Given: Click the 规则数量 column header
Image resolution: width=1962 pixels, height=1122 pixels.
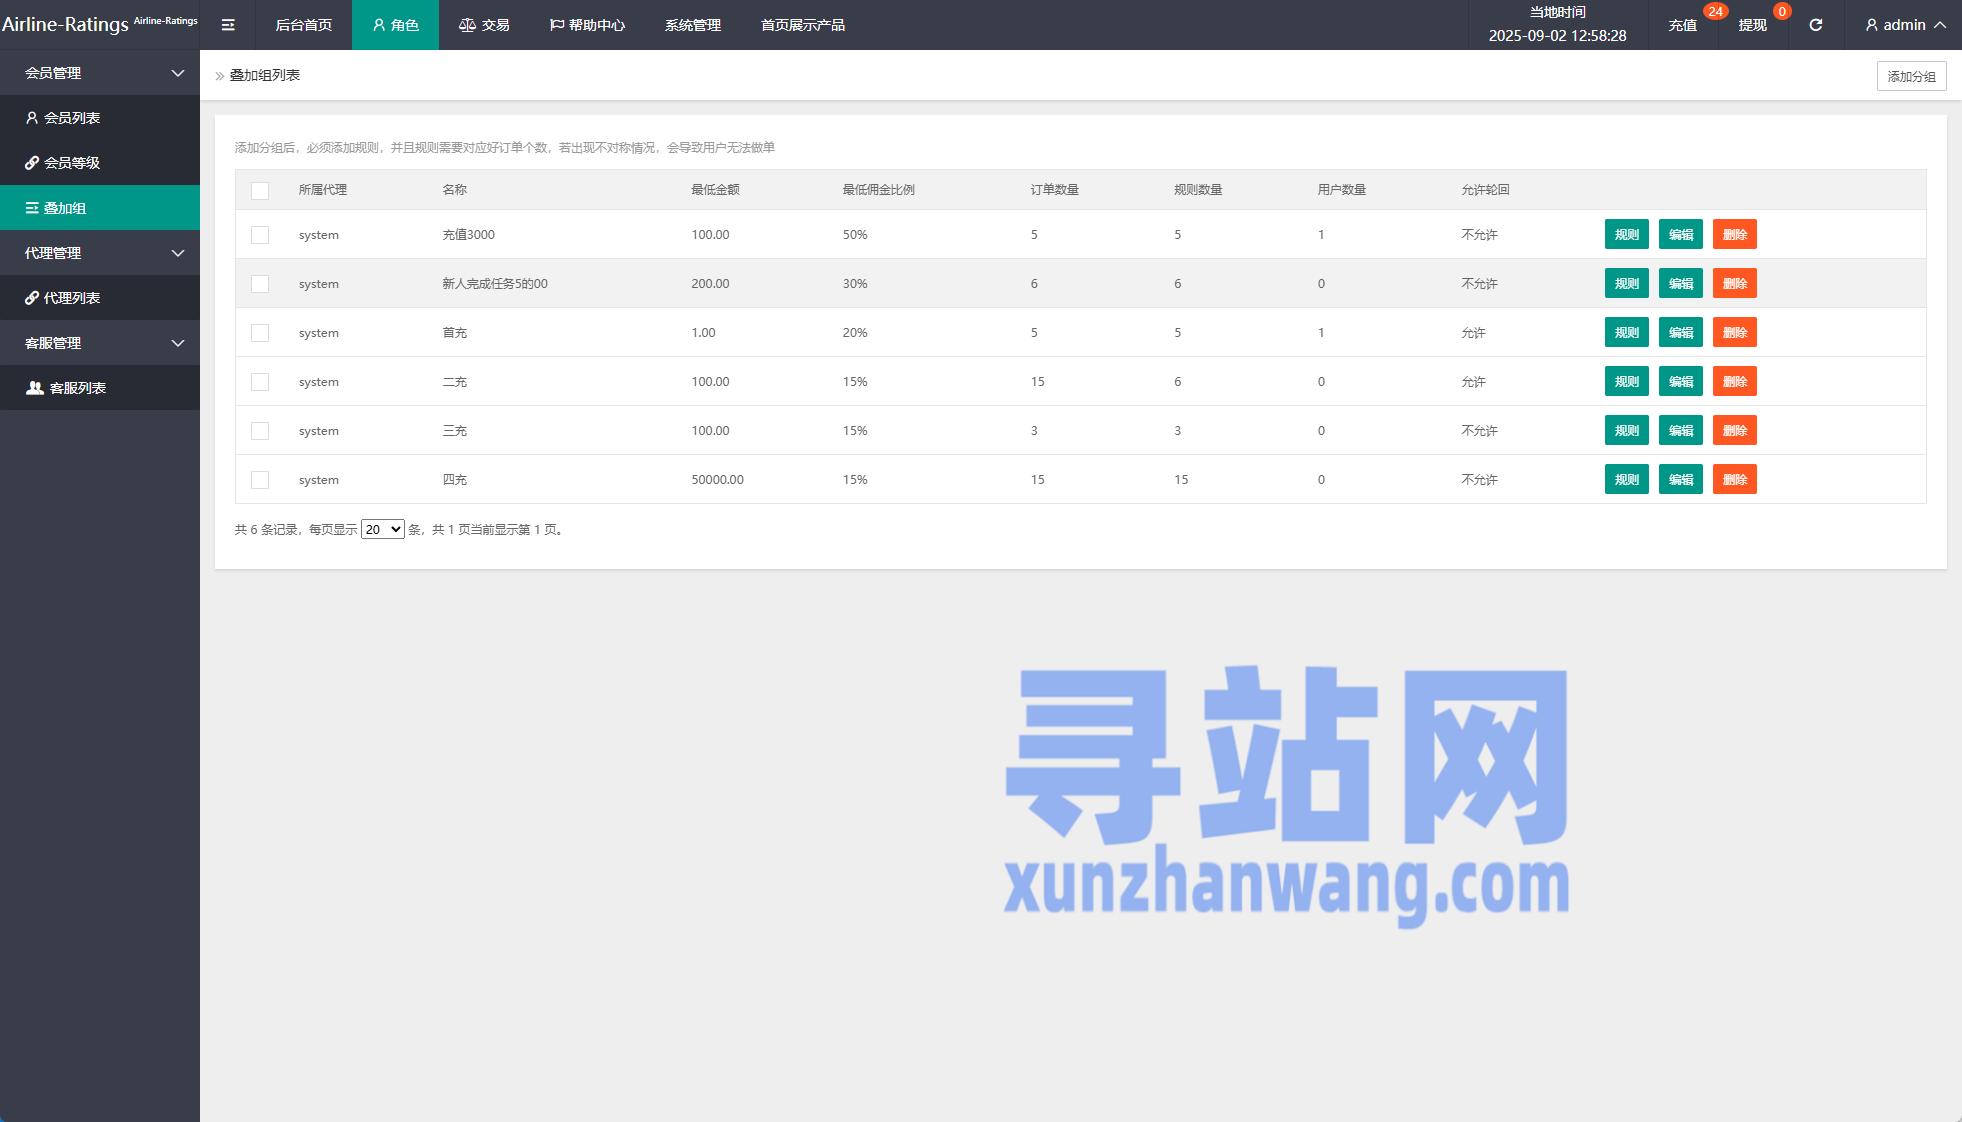Looking at the screenshot, I should 1199,190.
